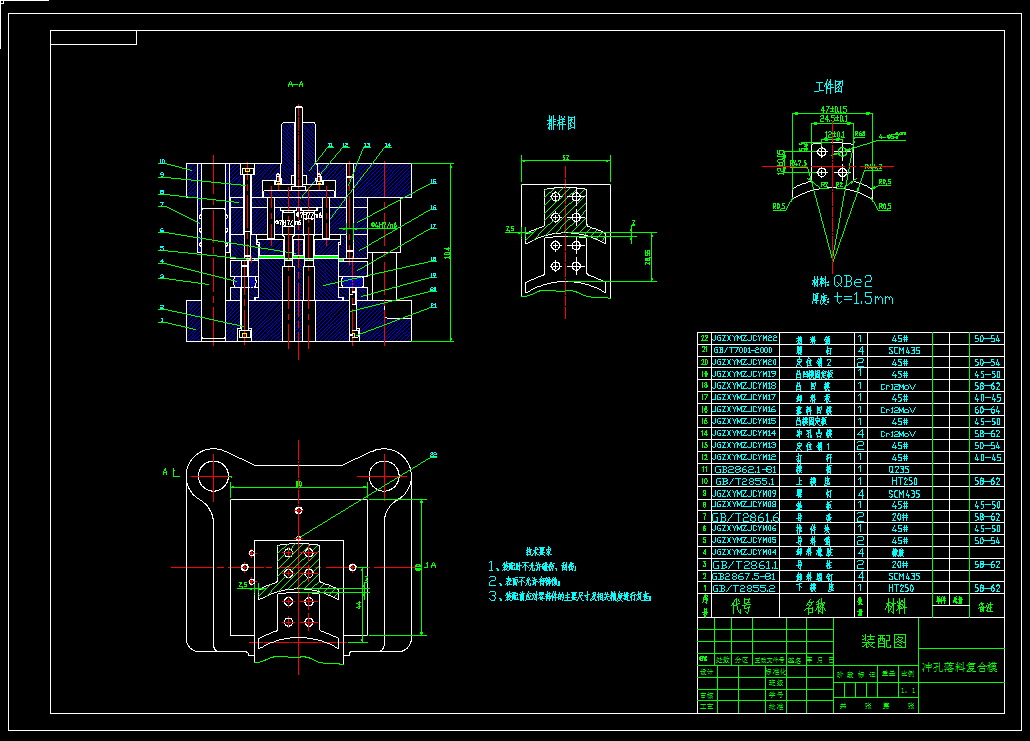Select the 52 width dimension in layout view
The image size is (1030, 741).
click(566, 158)
